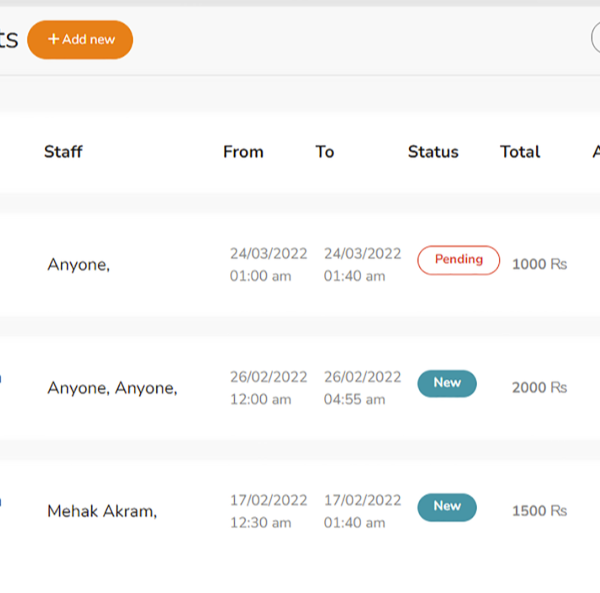Click the To column header

(x=325, y=152)
